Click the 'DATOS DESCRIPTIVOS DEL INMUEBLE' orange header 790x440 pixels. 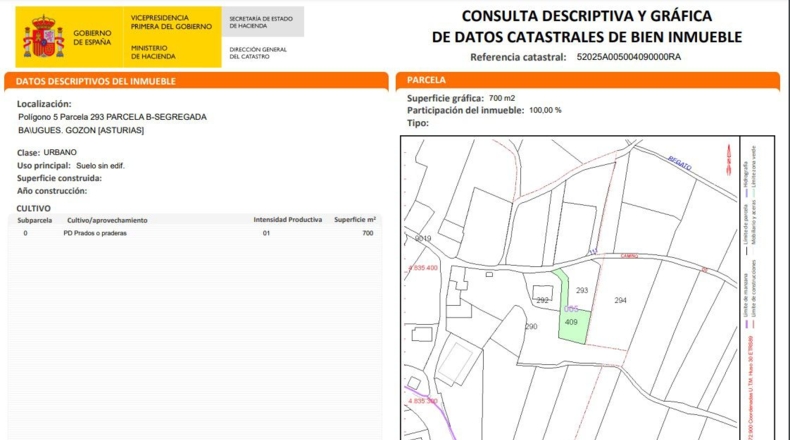[x=196, y=81]
